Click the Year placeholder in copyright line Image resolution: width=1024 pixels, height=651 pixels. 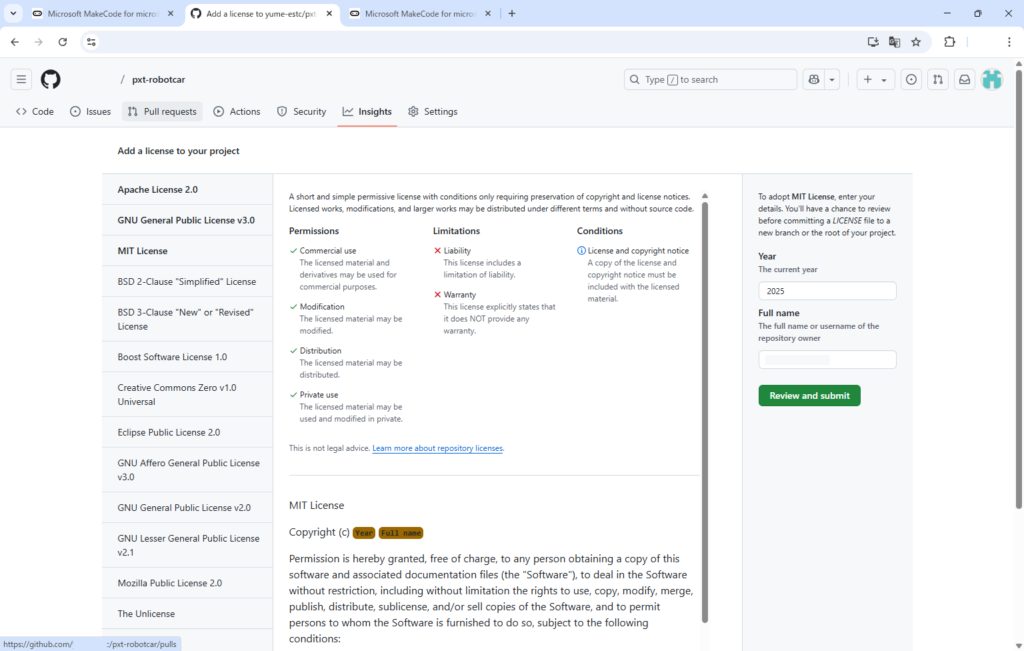click(x=364, y=533)
